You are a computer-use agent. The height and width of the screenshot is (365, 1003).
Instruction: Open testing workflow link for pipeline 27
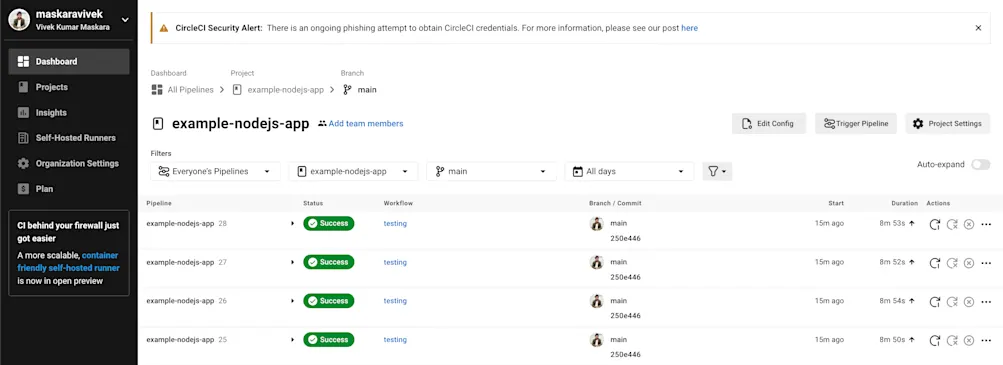[x=395, y=262]
